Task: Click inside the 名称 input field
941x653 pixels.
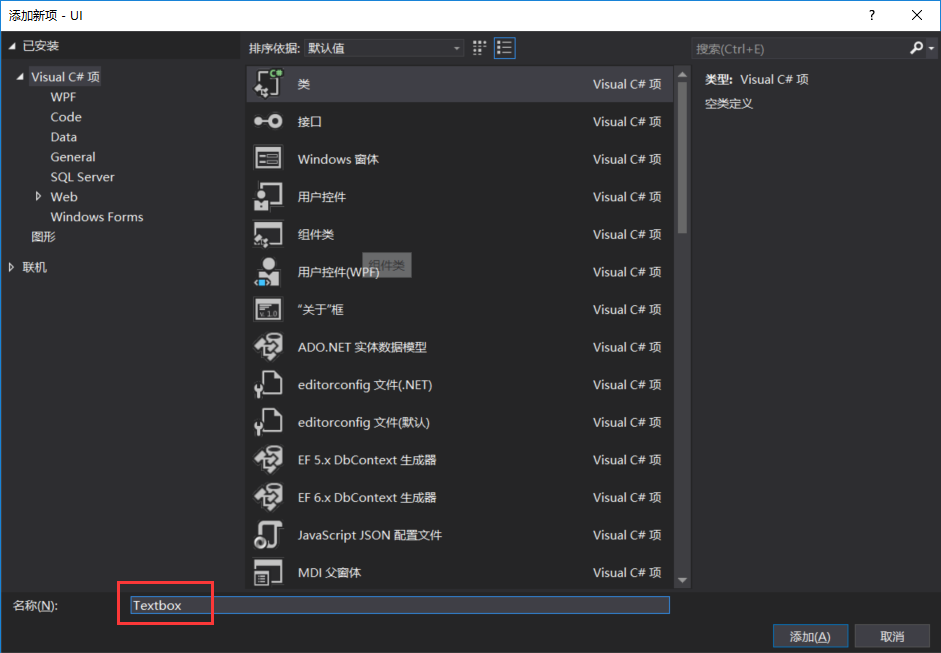Action: (x=400, y=604)
